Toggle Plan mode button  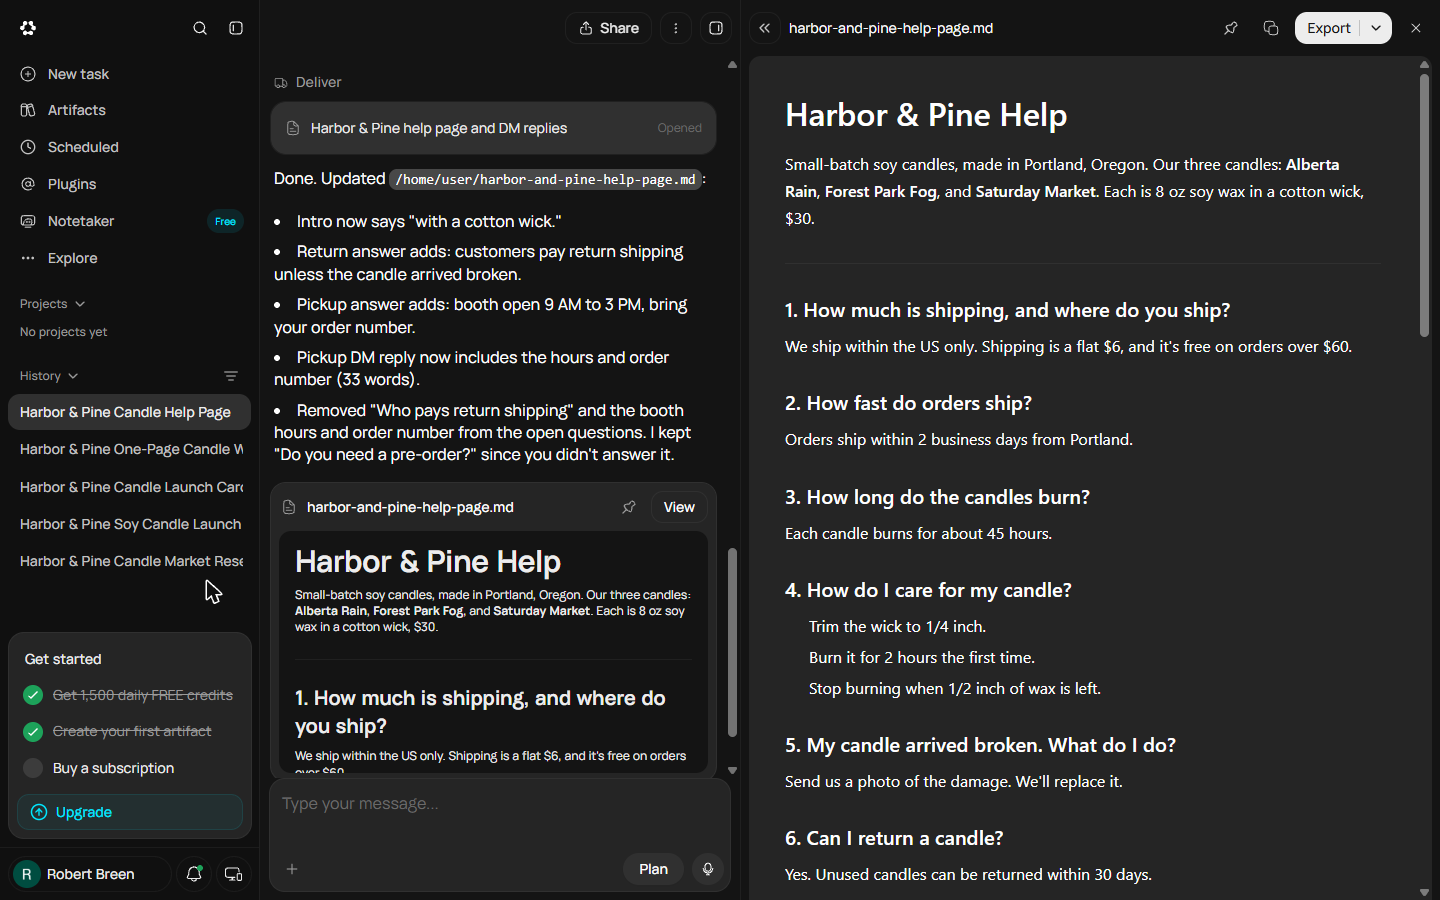654,869
